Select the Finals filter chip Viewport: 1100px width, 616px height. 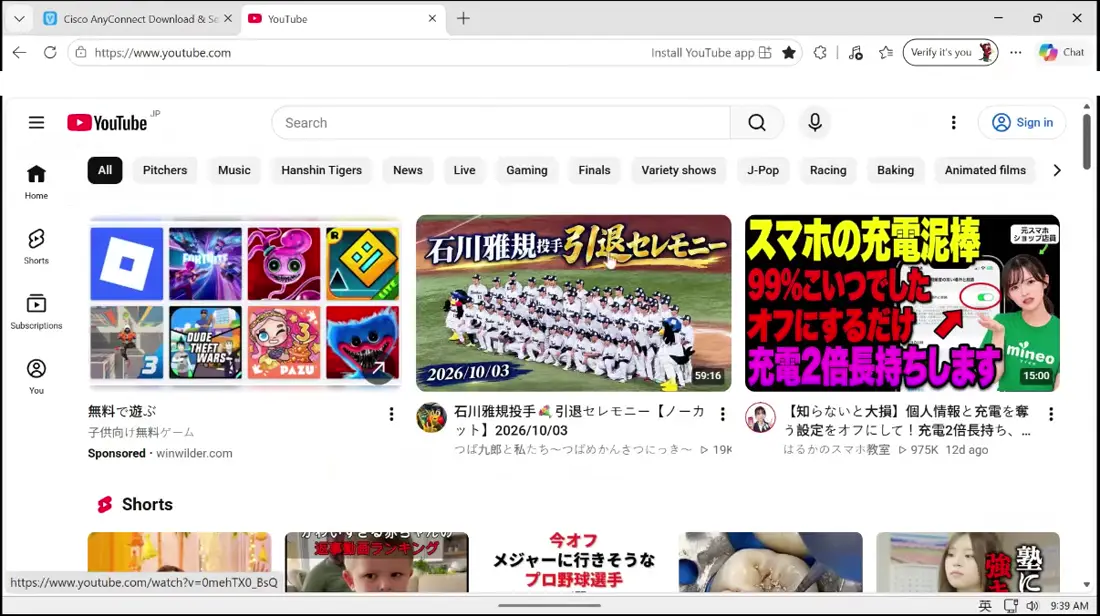pyautogui.click(x=594, y=170)
